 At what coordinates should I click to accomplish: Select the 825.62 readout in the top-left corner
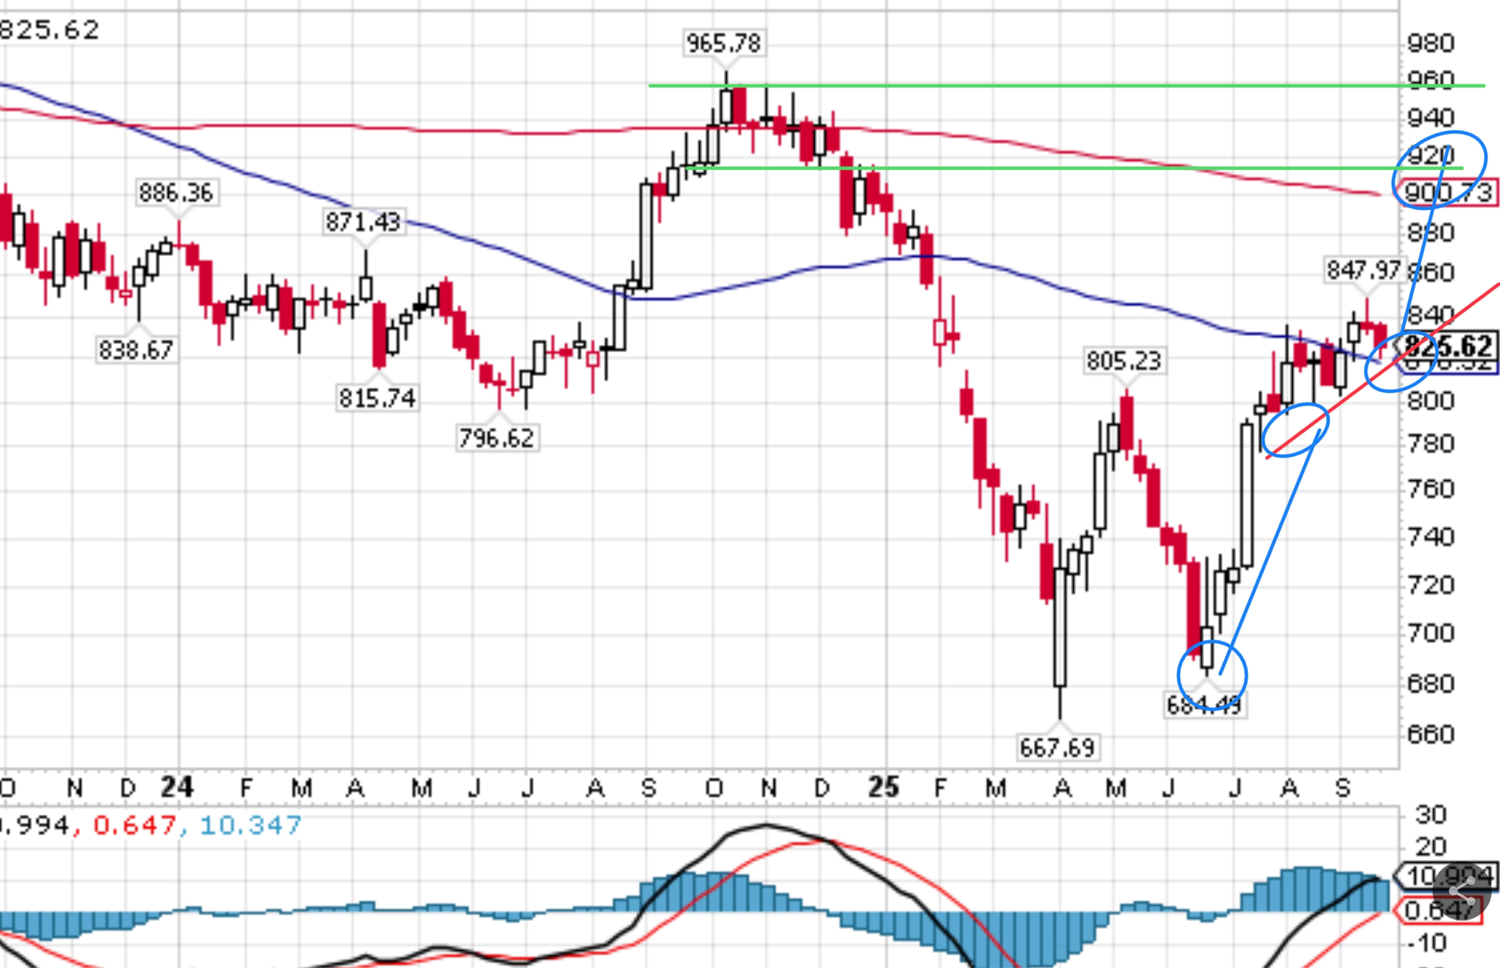pyautogui.click(x=50, y=30)
